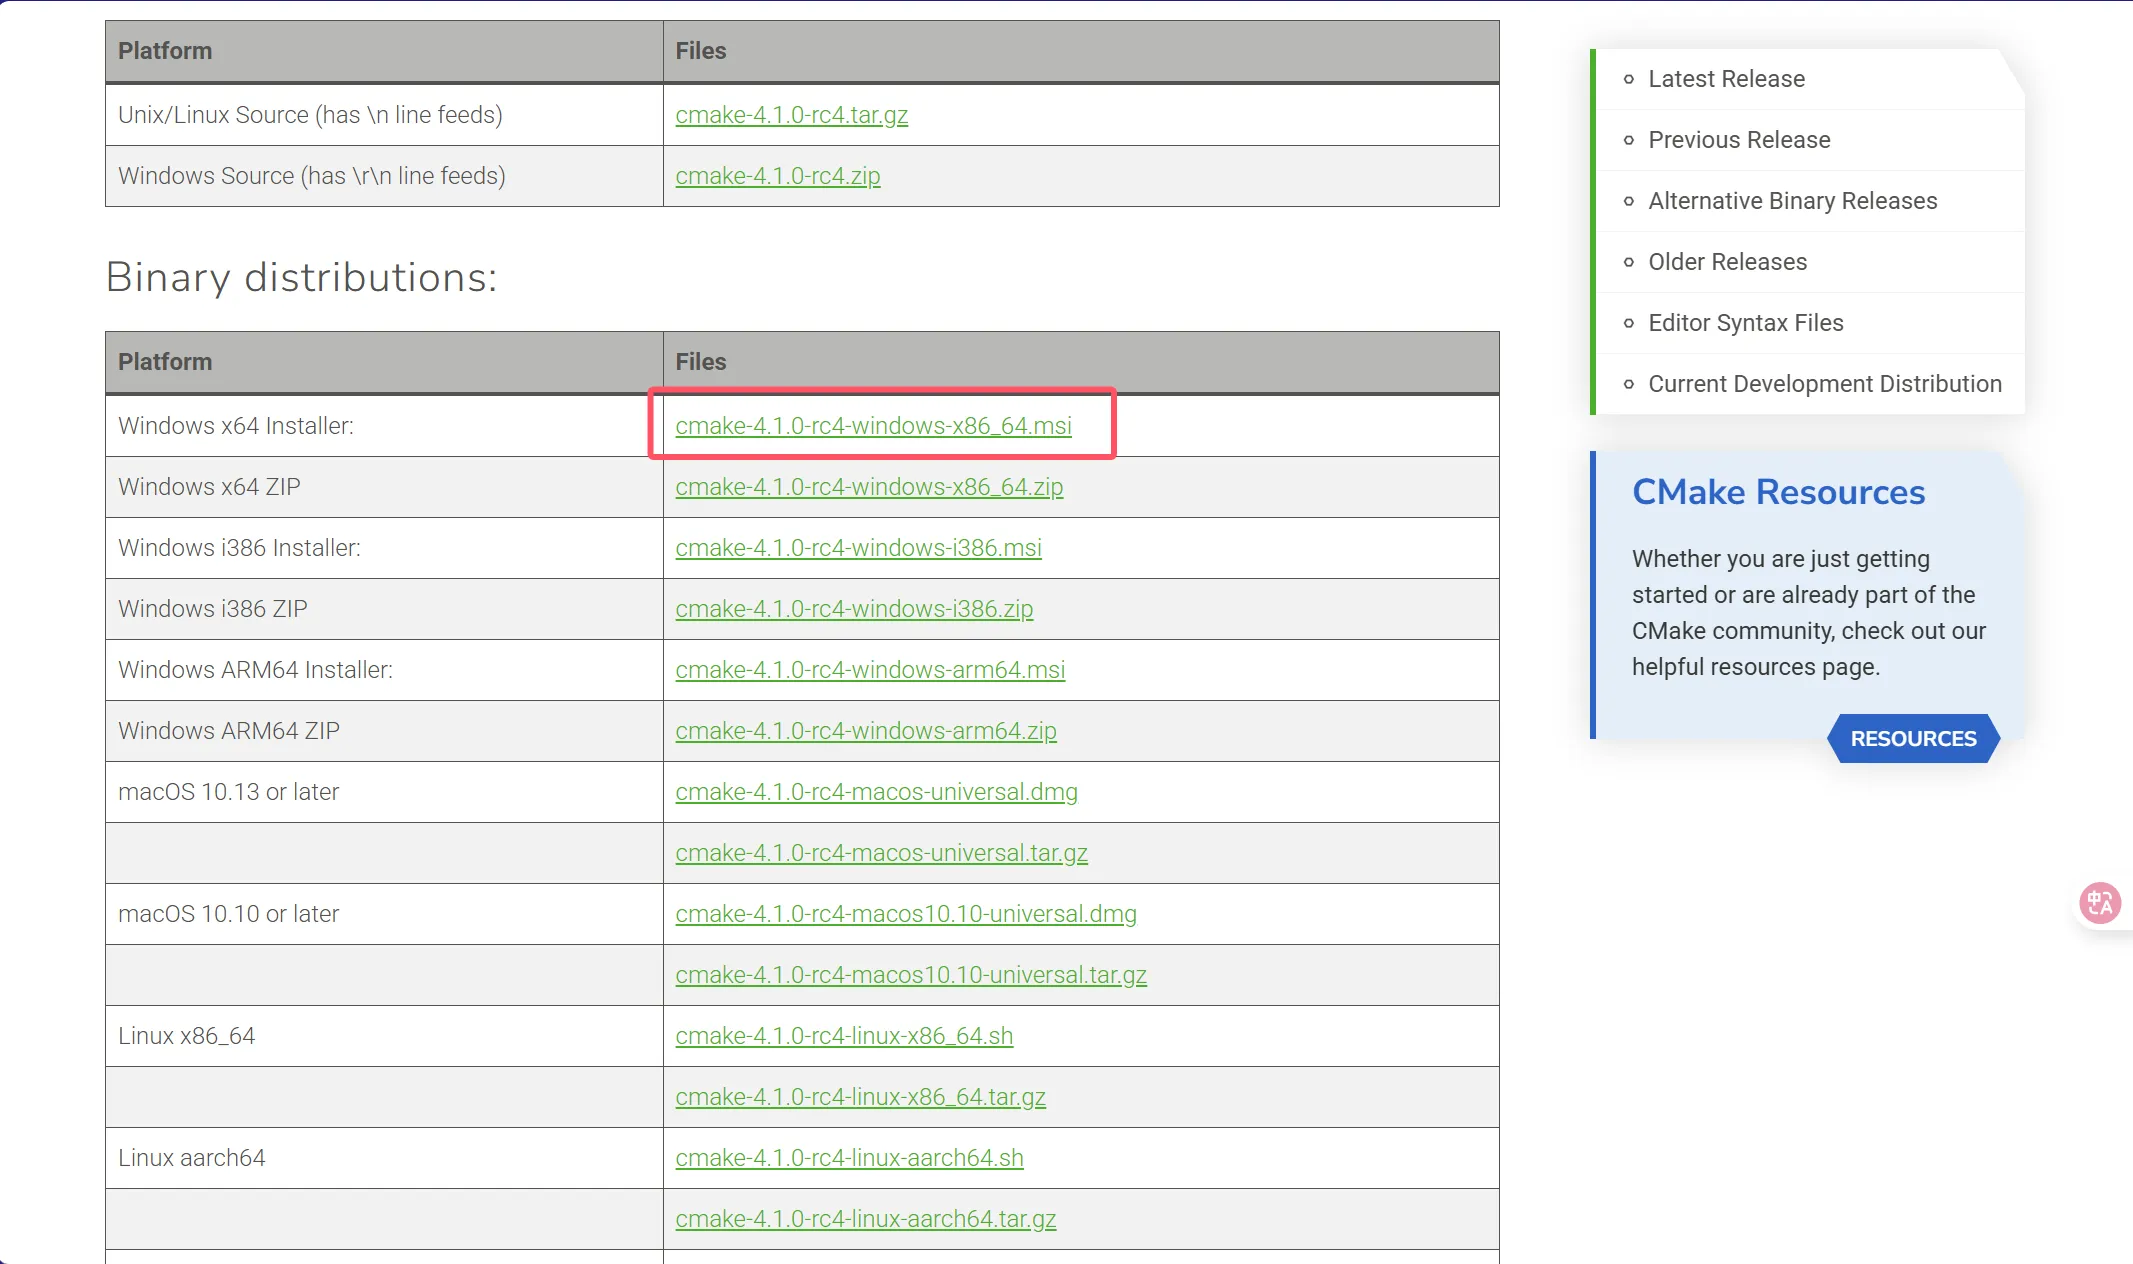Download cmake-4.1.0-rc4.tar.gz source

(791, 115)
